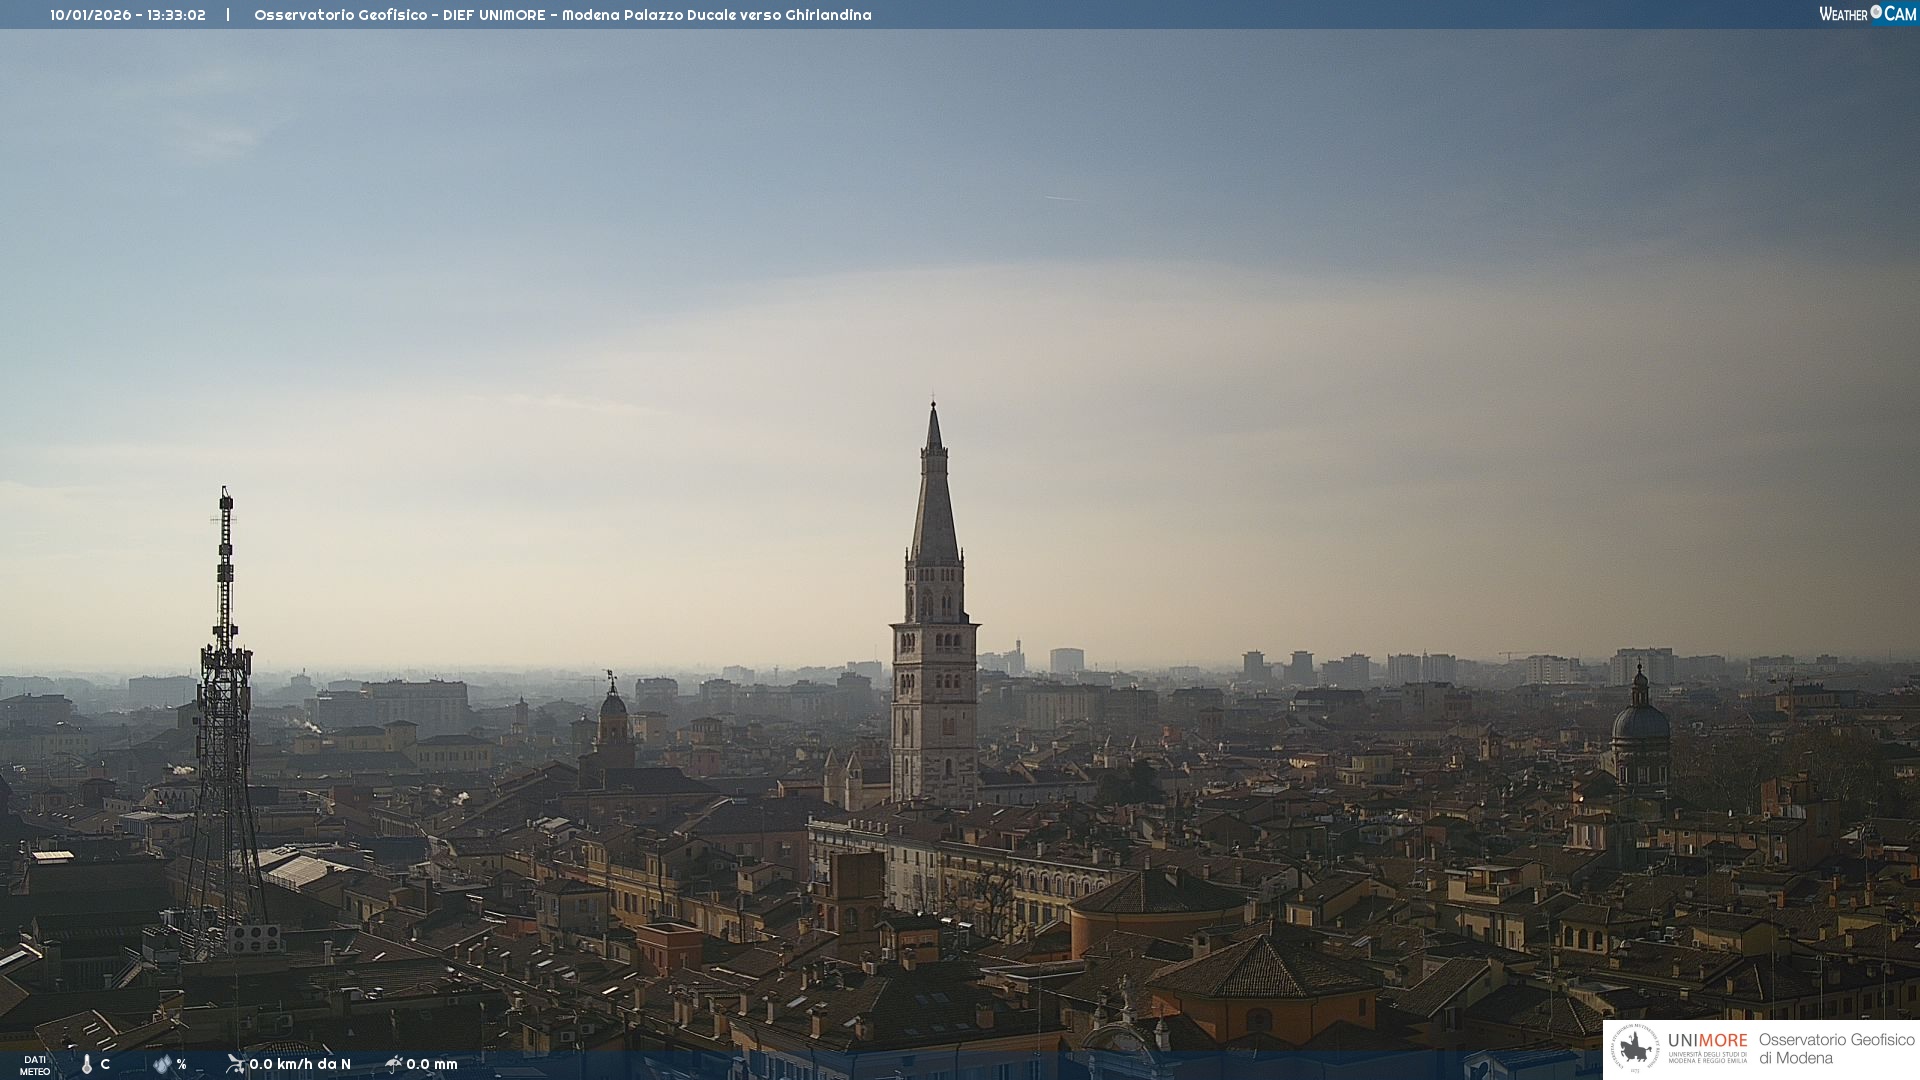Click the DATI METEO label

coord(35,1065)
